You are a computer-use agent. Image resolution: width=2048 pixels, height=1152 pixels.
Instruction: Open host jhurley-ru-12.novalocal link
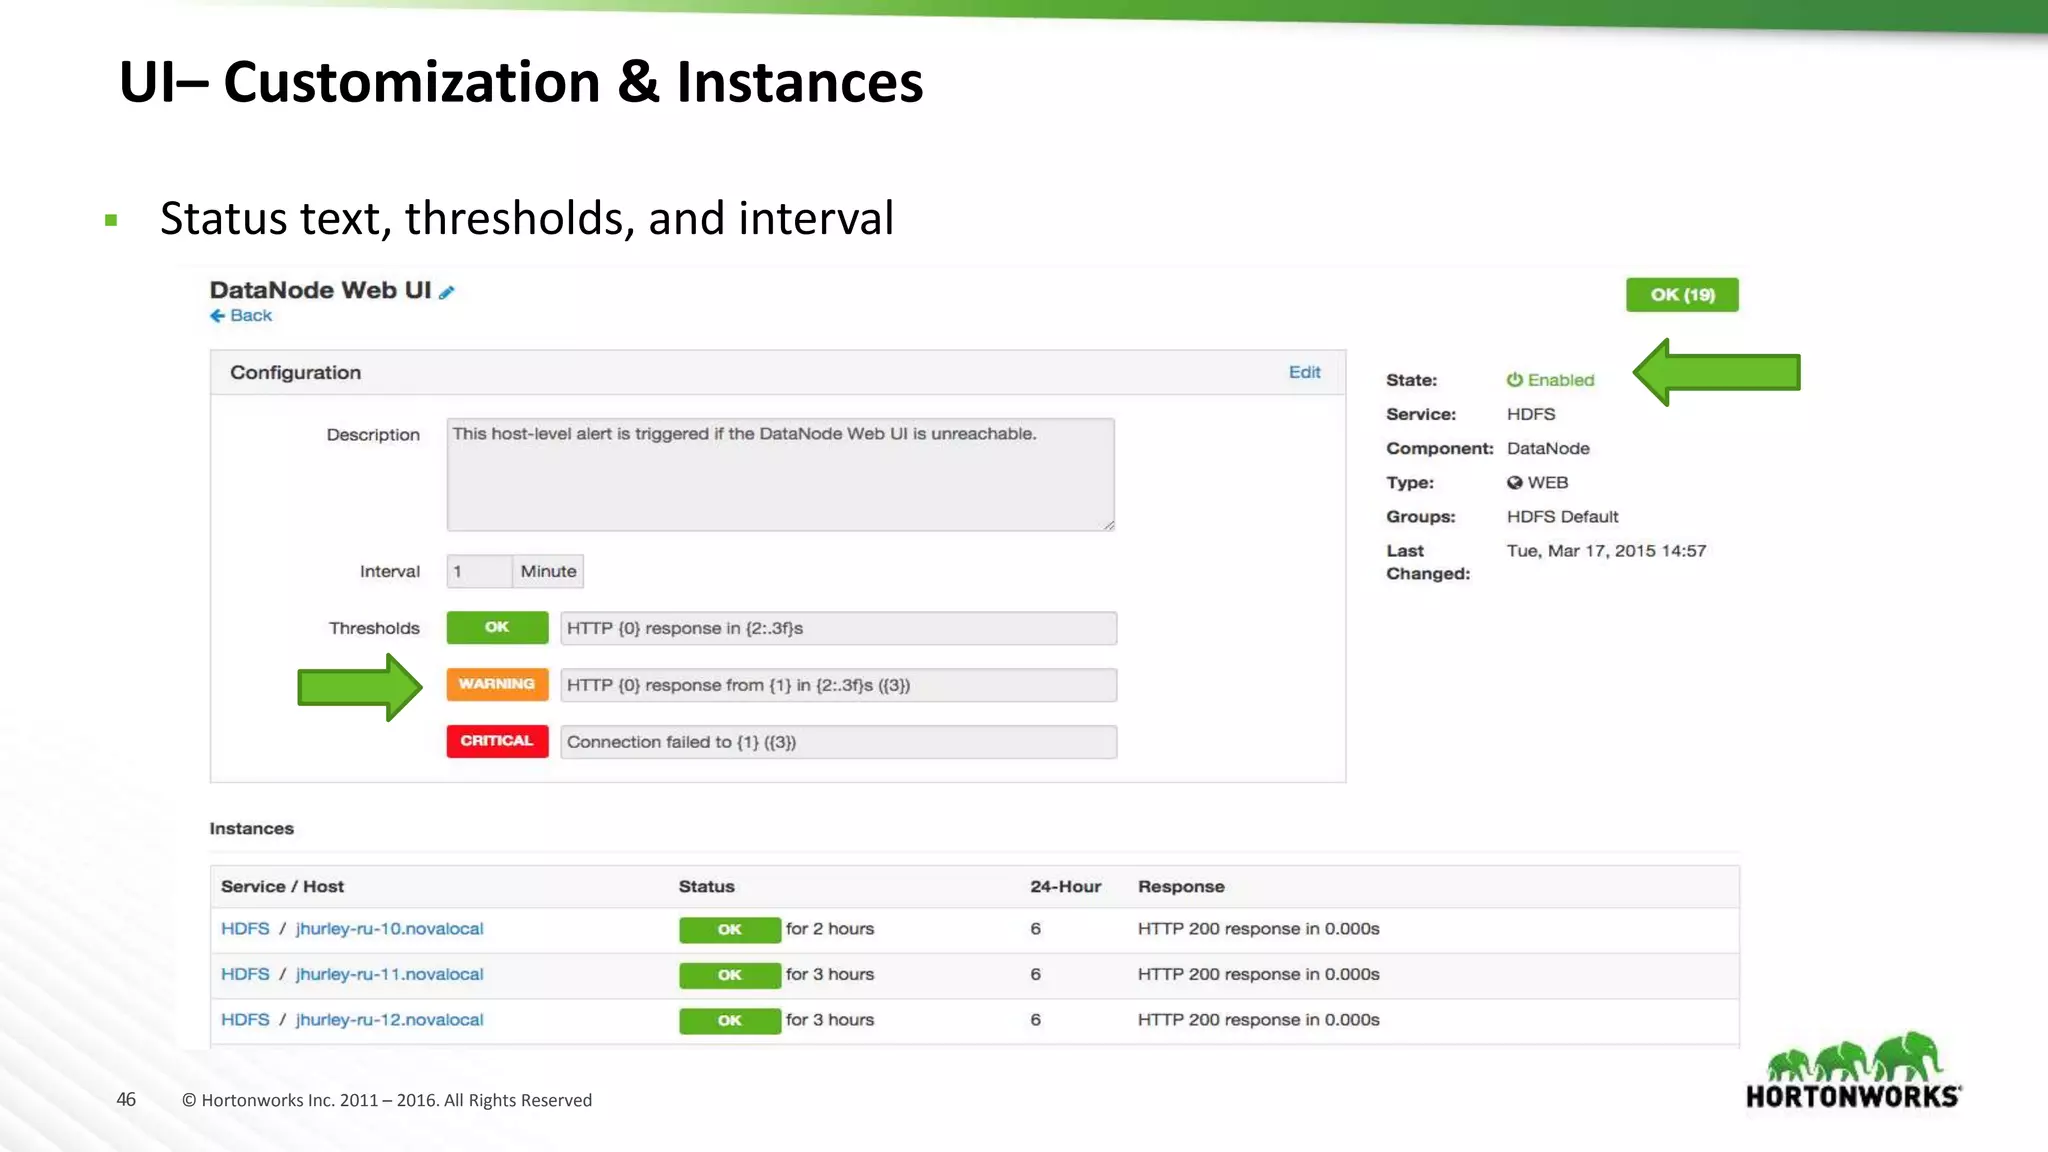point(389,1020)
